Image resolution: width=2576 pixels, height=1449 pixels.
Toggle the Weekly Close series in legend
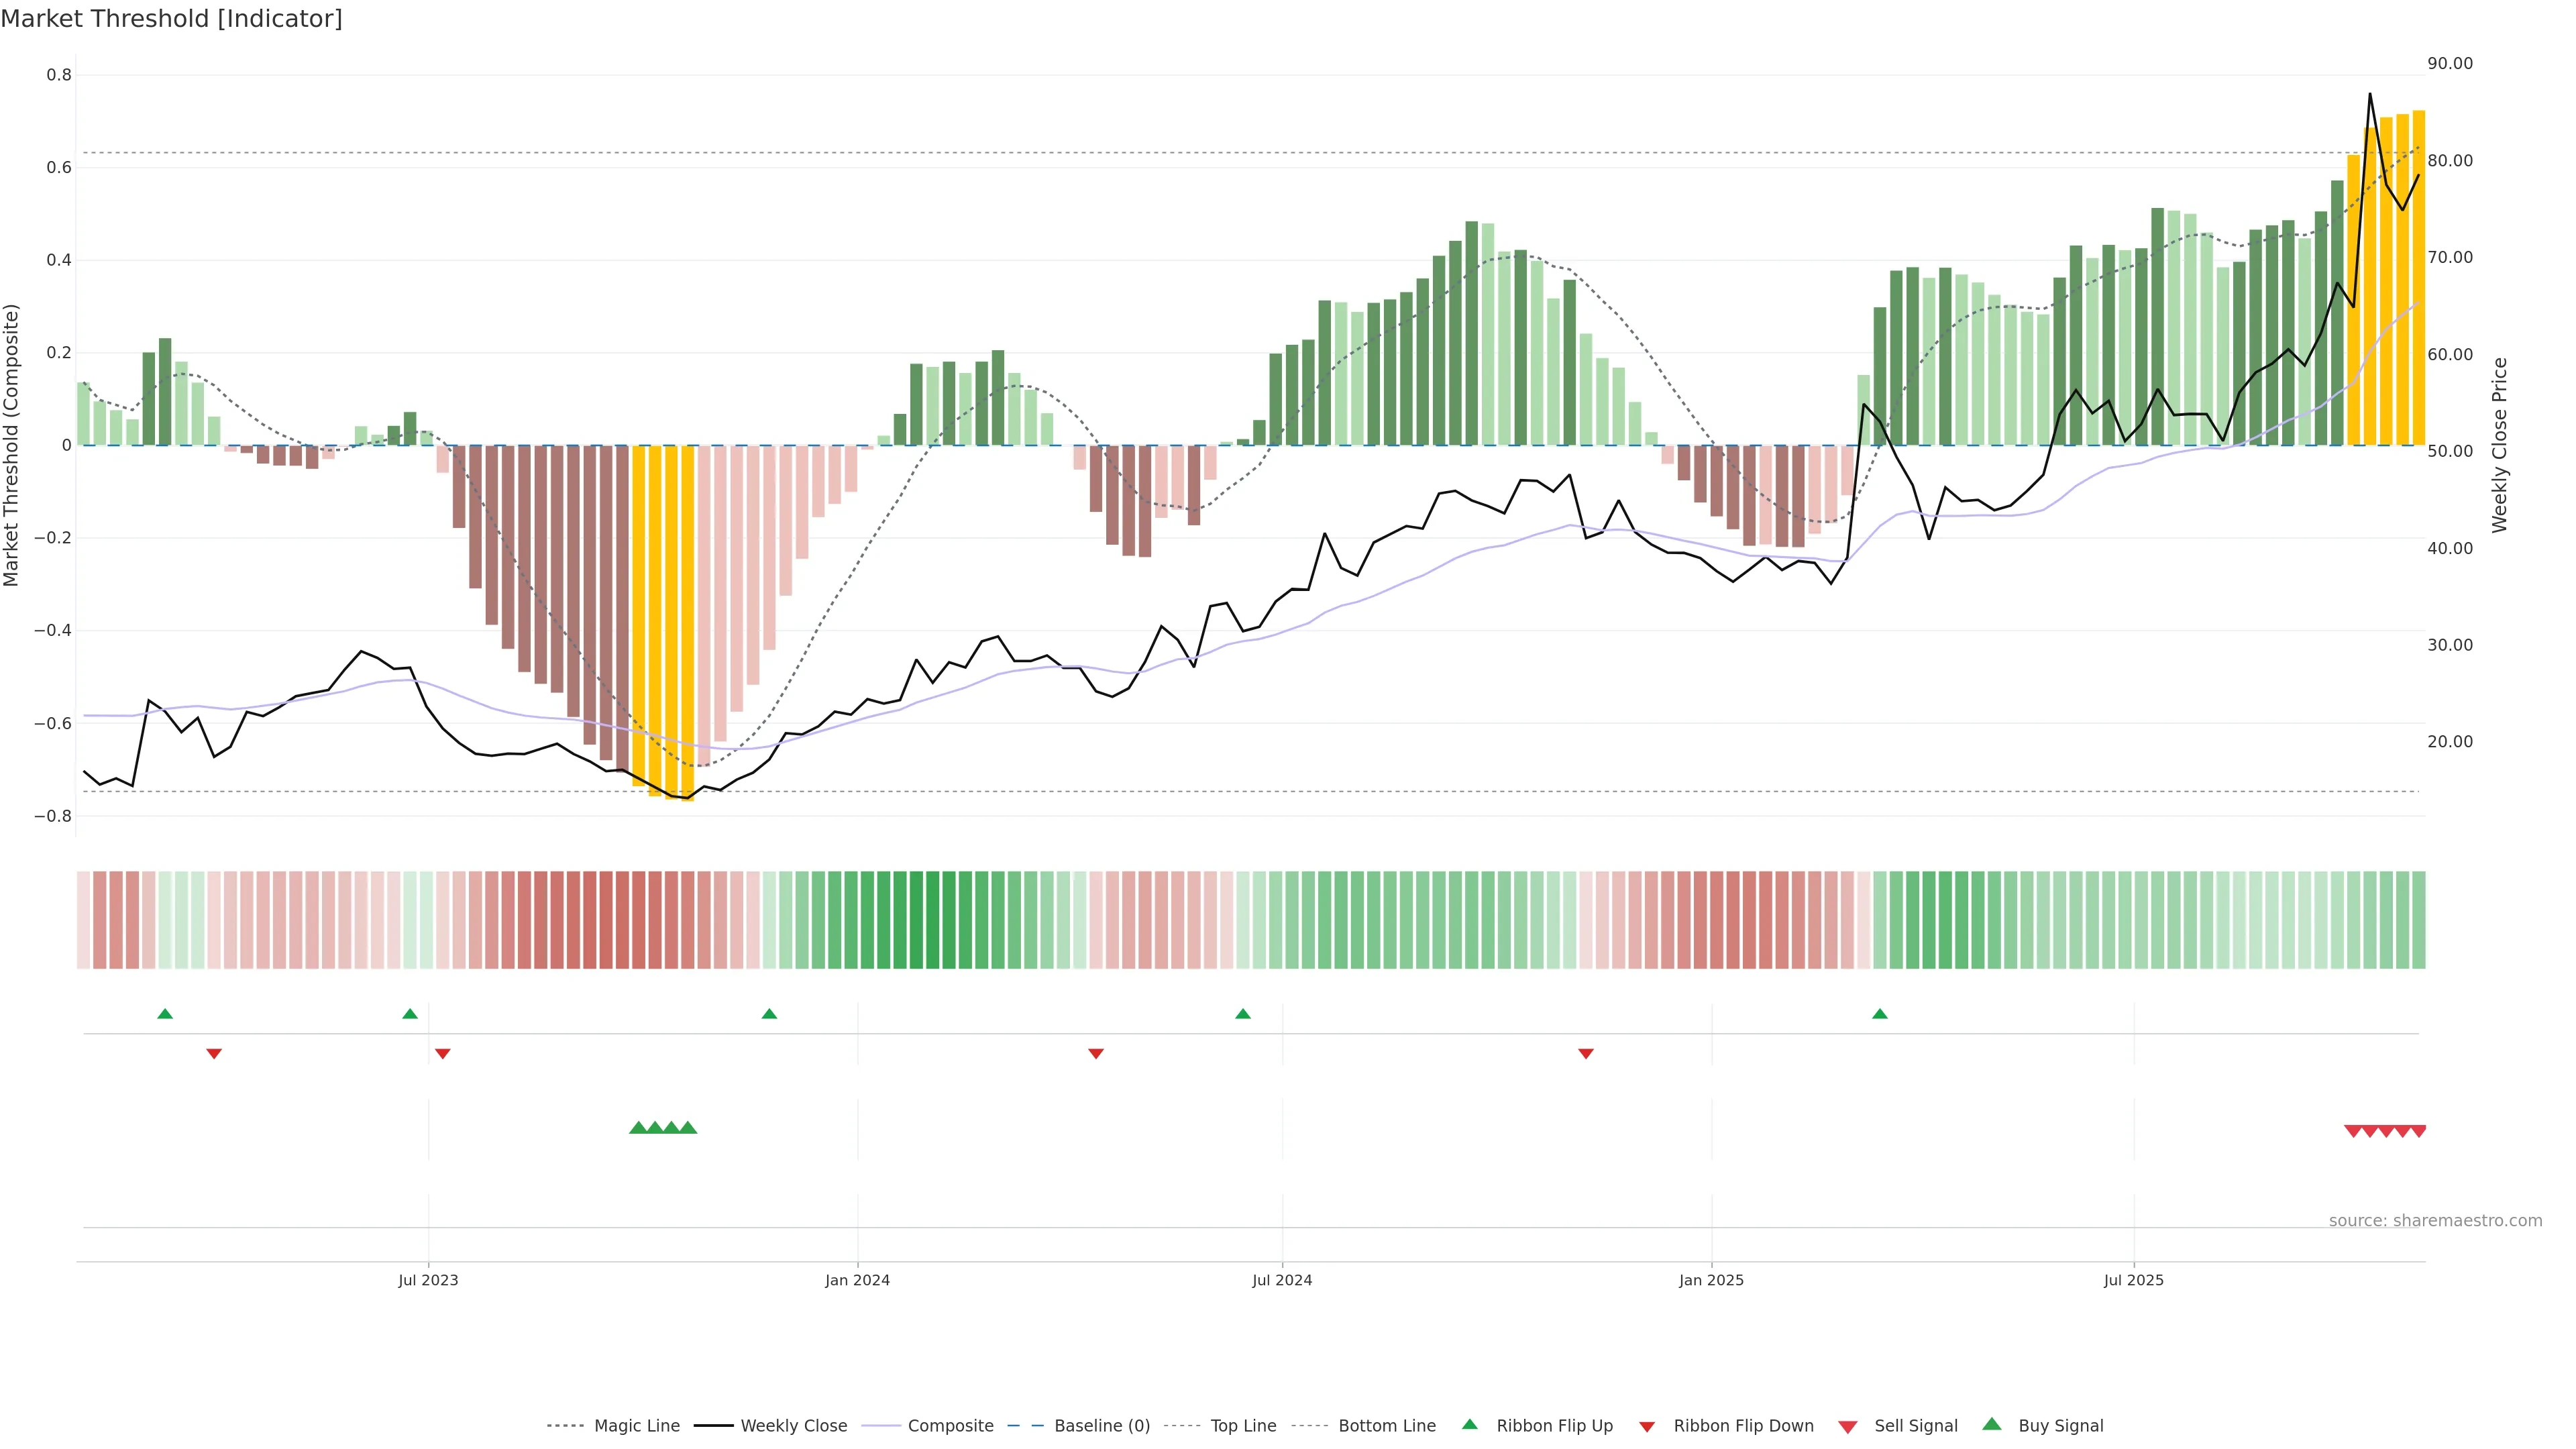[793, 1426]
